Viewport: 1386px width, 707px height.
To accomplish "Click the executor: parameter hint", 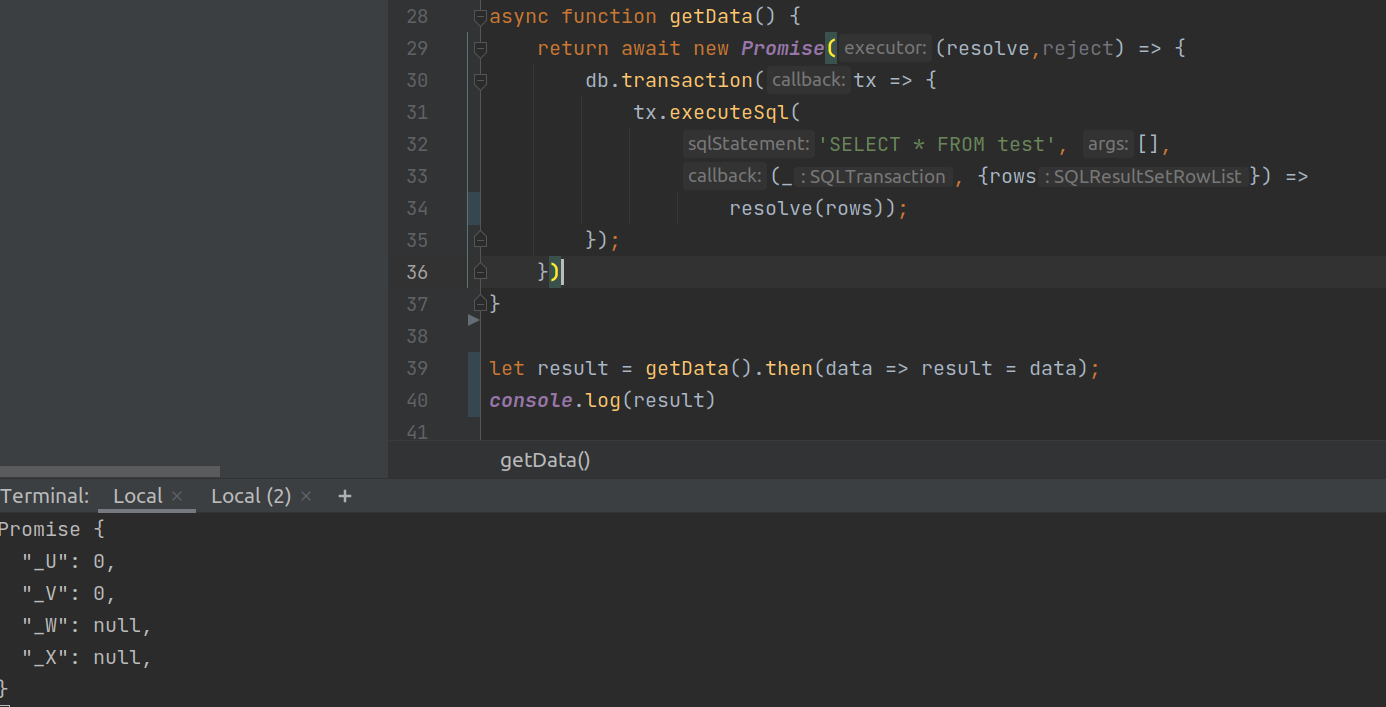I will (x=885, y=48).
